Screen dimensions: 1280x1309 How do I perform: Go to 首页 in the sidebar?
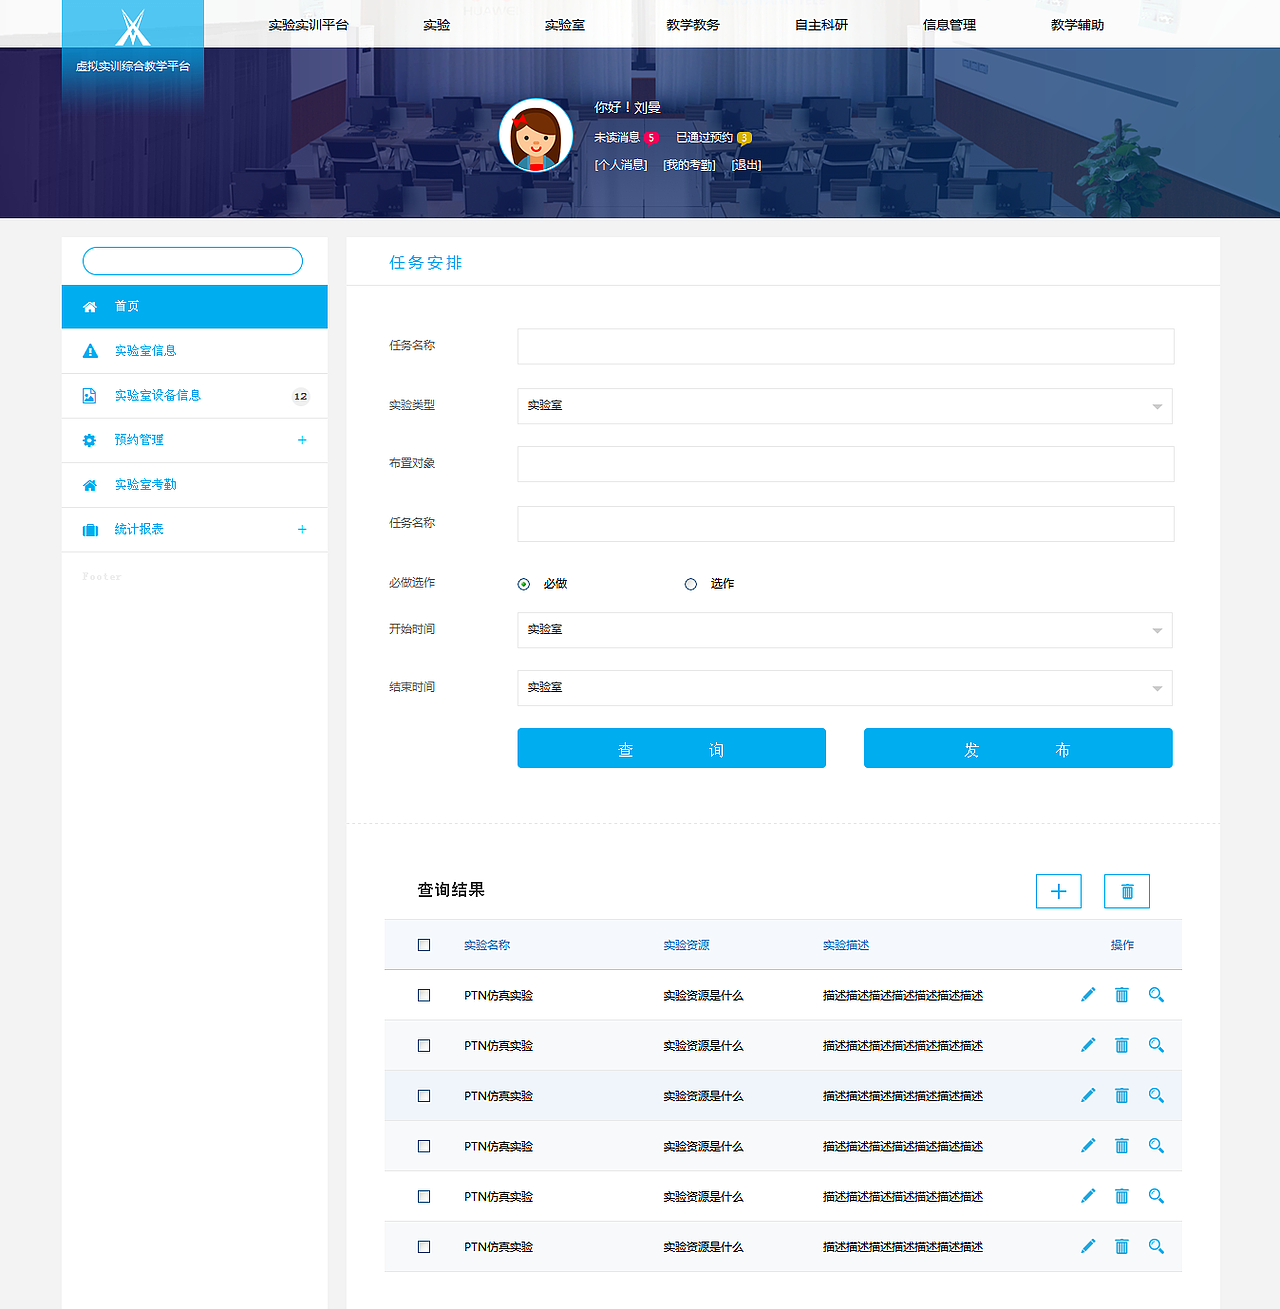pos(195,307)
